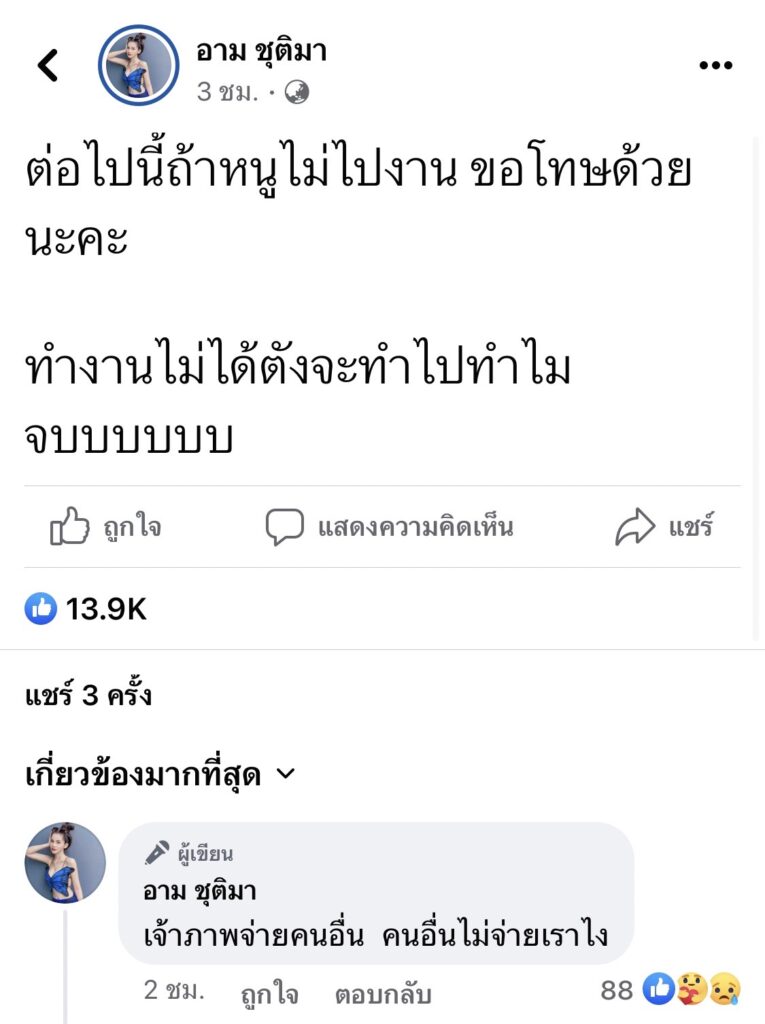Click the public globe privacy icon
Viewport: 765px width, 1024px height.
pos(297,92)
